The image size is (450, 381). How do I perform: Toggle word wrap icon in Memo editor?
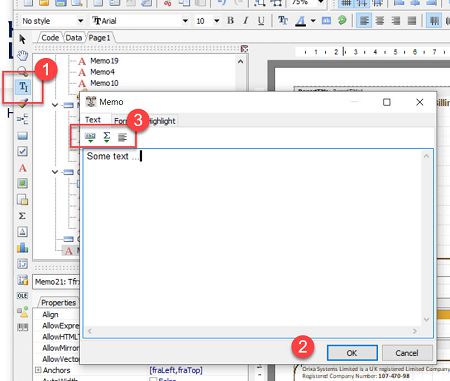pyautogui.click(x=122, y=137)
